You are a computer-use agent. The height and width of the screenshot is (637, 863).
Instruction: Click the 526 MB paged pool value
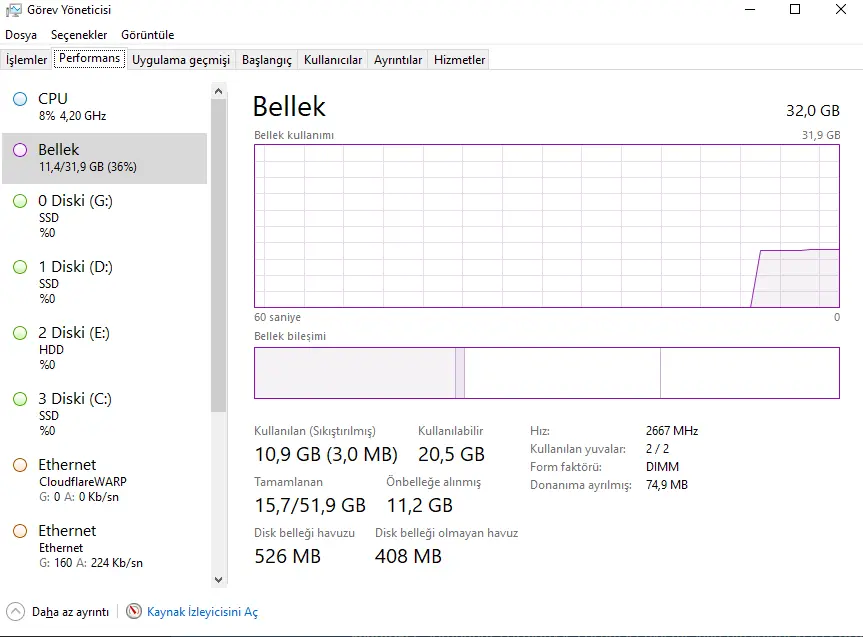point(287,556)
